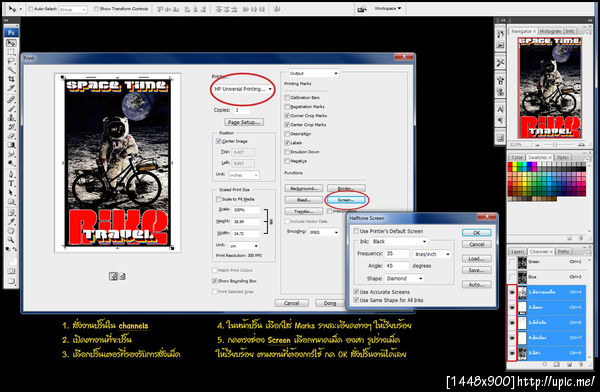
Task: Select the Horizontal Type tool
Action: pyautogui.click(x=11, y=183)
